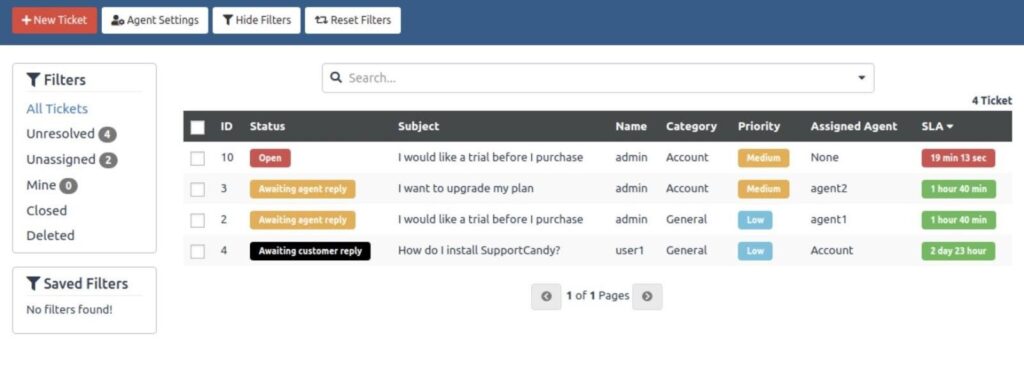Open the ticket 'How do I install SupportCandy?'
This screenshot has height=365, width=1024.
click(x=479, y=251)
